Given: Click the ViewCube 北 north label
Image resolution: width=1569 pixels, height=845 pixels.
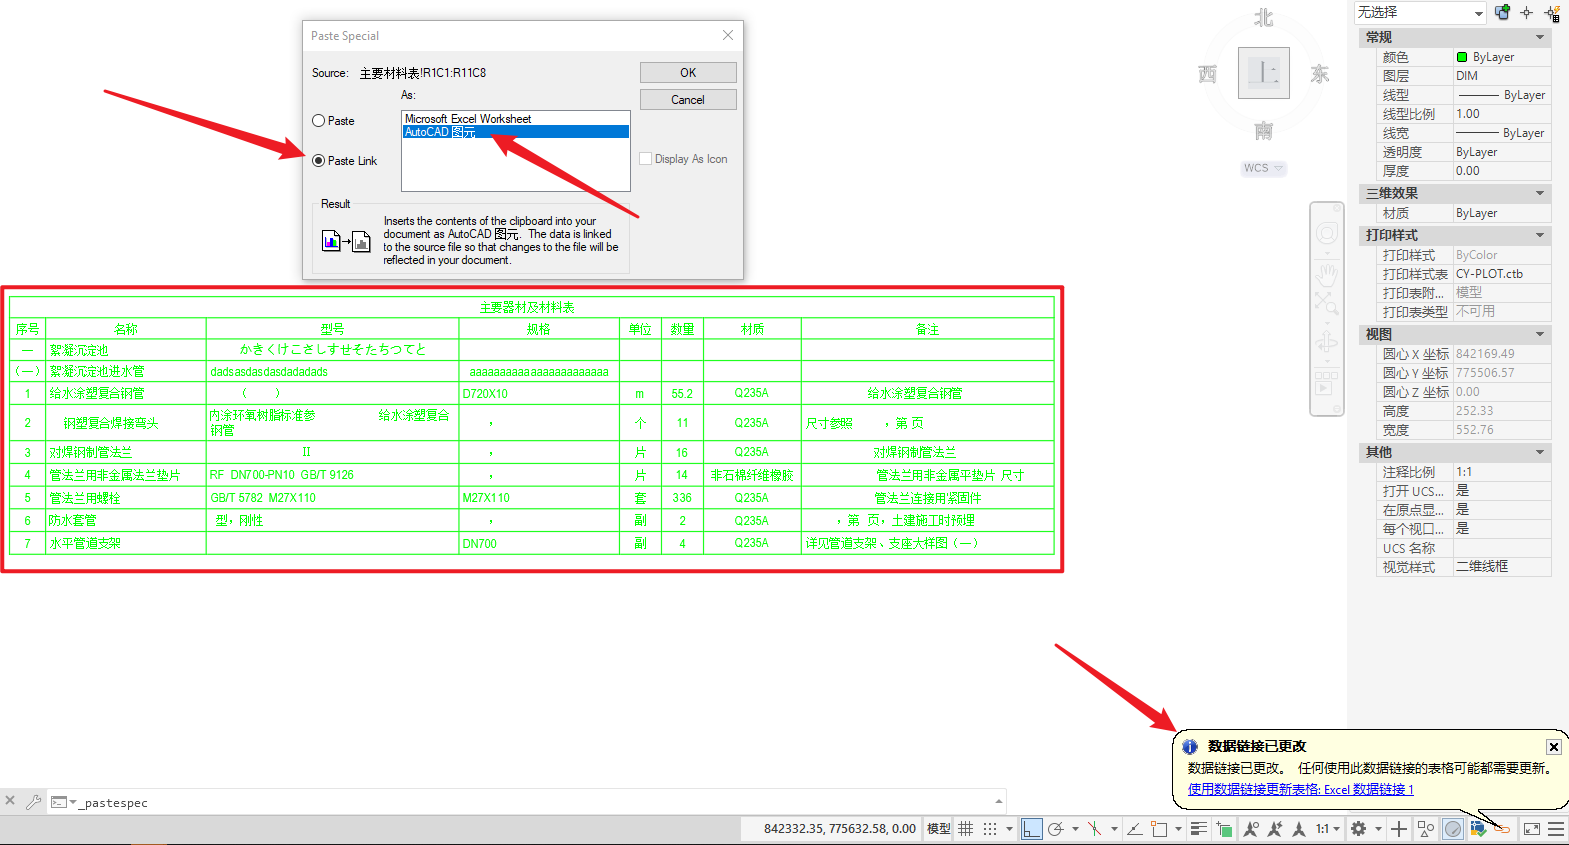Looking at the screenshot, I should 1264,18.
